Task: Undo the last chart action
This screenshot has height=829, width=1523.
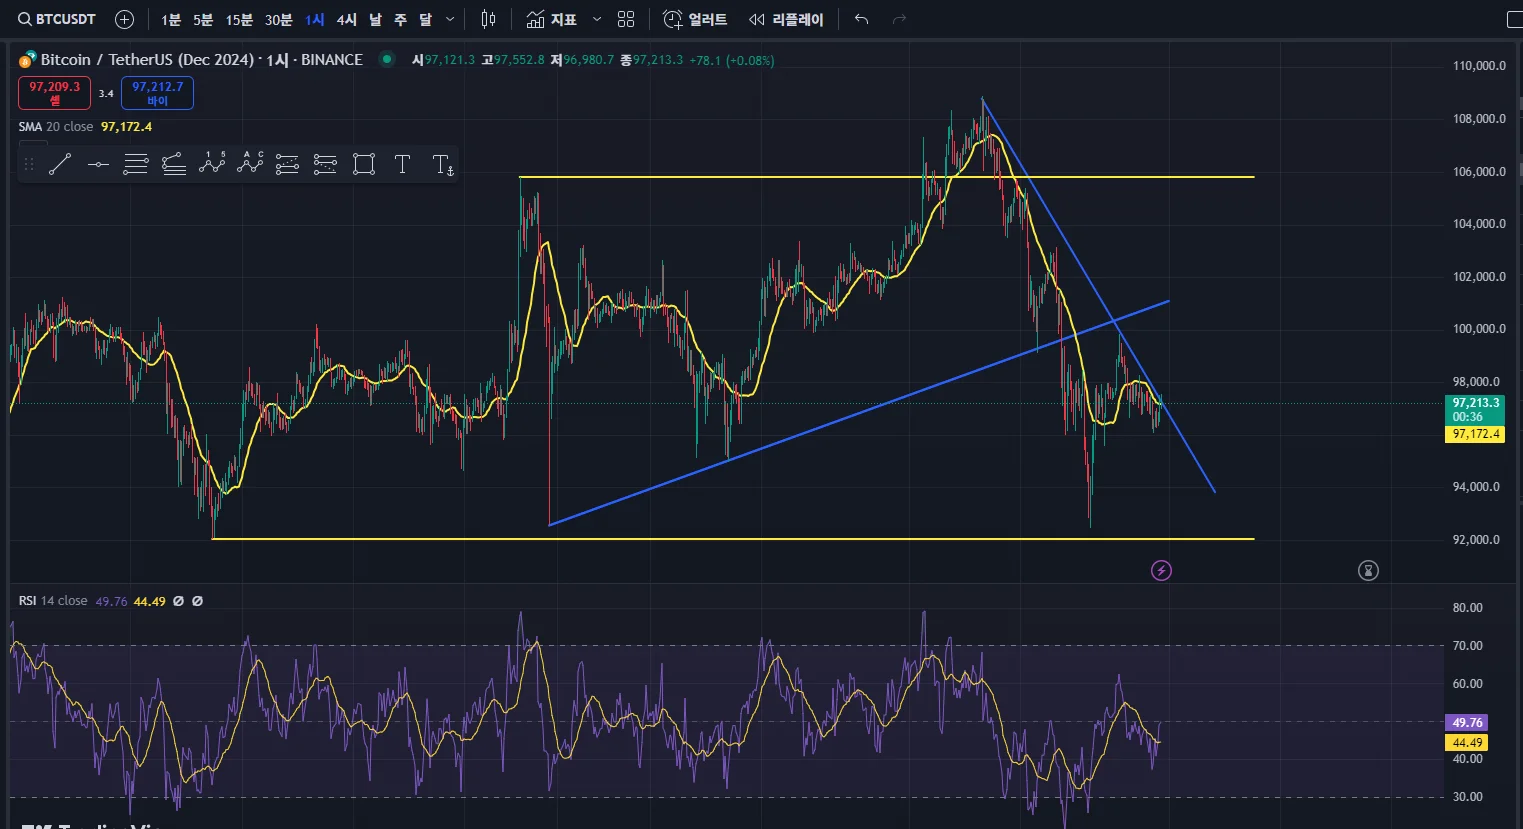Action: tap(862, 19)
